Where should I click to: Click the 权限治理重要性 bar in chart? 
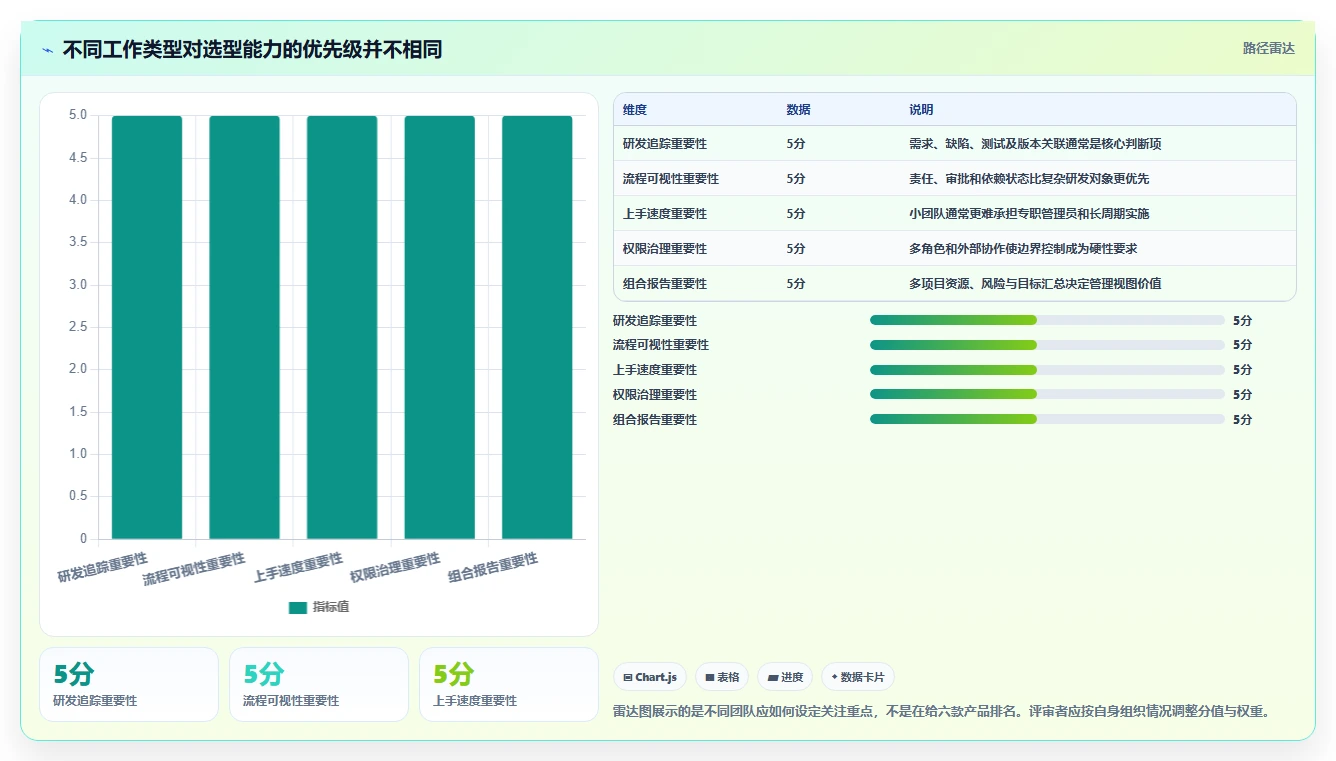point(439,327)
